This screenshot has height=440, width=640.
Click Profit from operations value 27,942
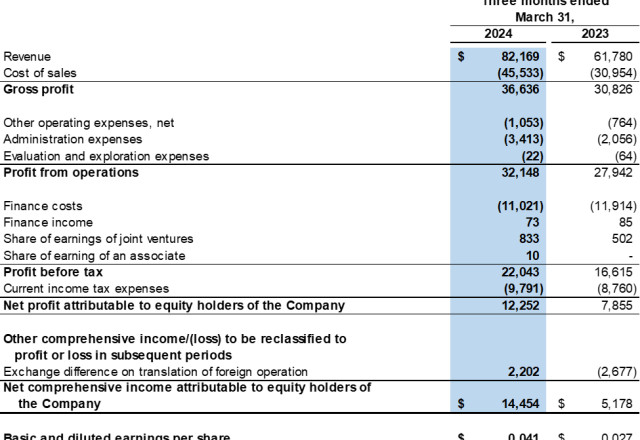(x=613, y=172)
